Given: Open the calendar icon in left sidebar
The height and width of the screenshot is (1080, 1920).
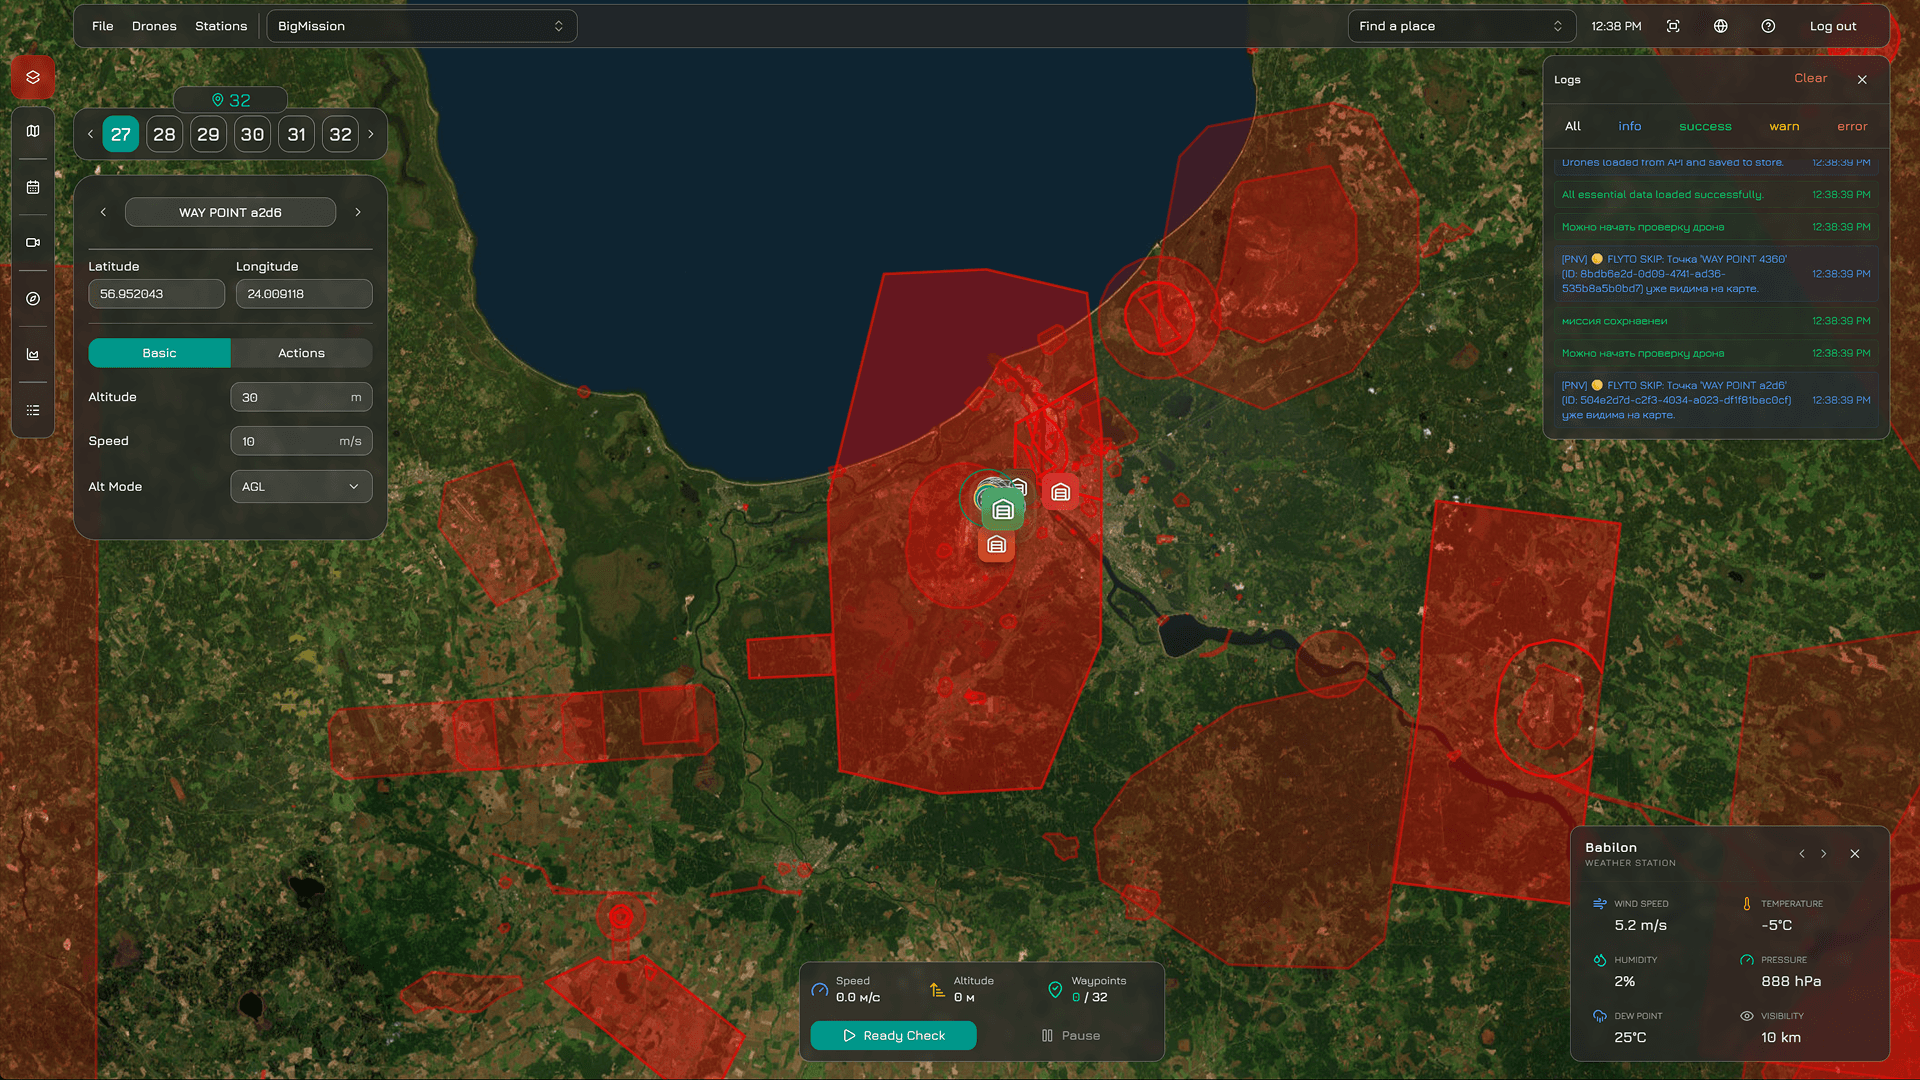Looking at the screenshot, I should [33, 187].
